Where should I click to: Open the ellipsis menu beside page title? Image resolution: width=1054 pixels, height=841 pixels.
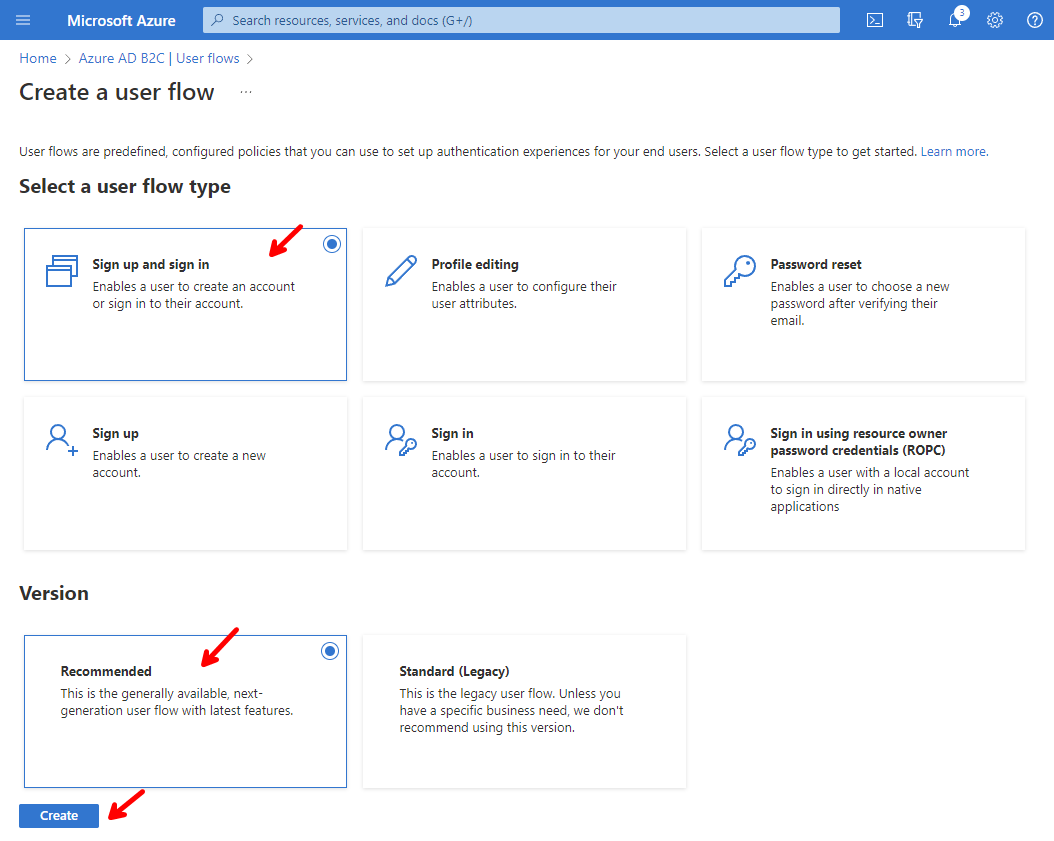point(246,92)
